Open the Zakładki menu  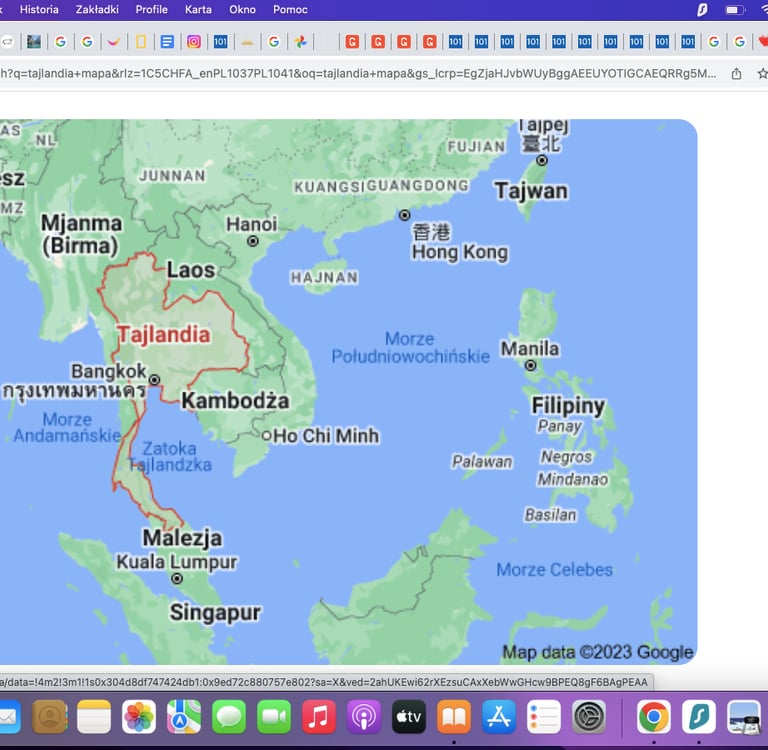[97, 10]
